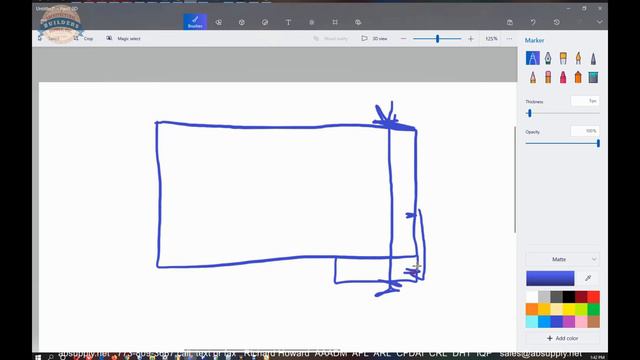Pick the white color swatch

tap(532, 297)
